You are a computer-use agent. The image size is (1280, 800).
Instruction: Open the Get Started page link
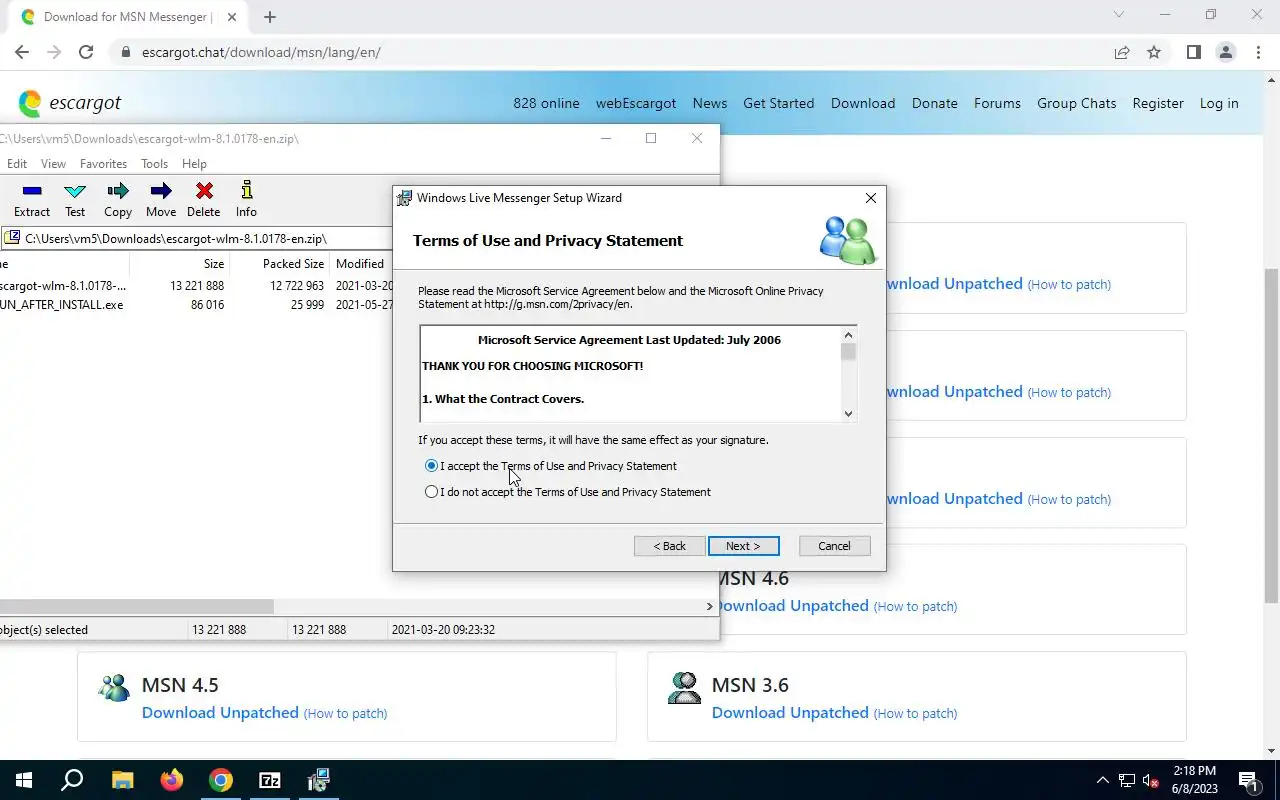pyautogui.click(x=778, y=103)
